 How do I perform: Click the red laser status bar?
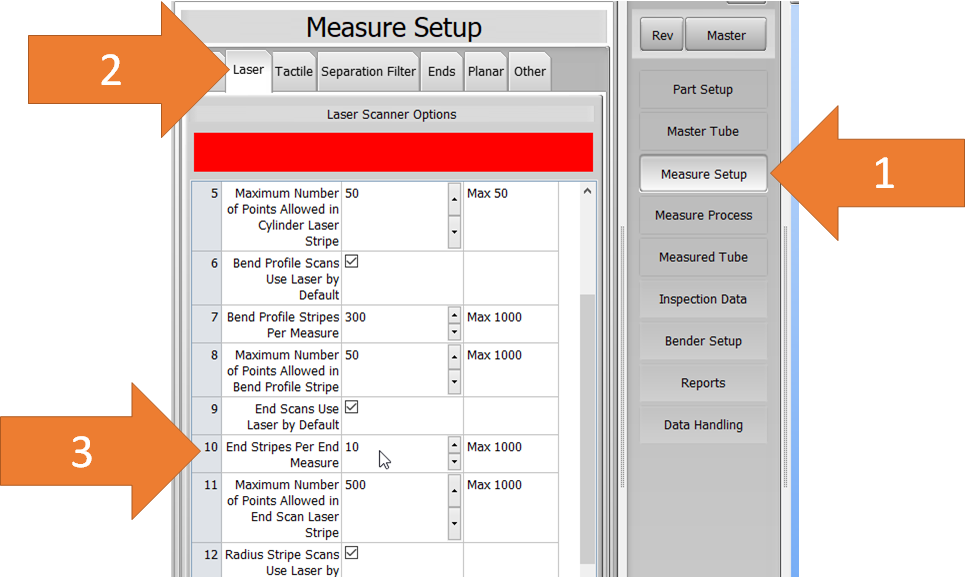[x=393, y=152]
